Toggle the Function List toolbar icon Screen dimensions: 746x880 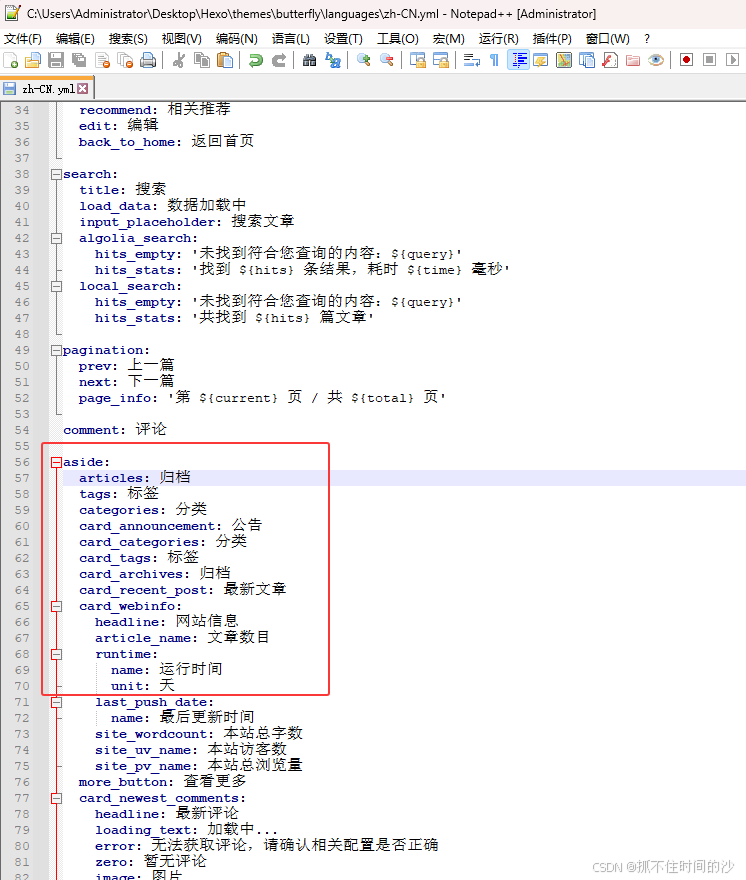[x=610, y=60]
